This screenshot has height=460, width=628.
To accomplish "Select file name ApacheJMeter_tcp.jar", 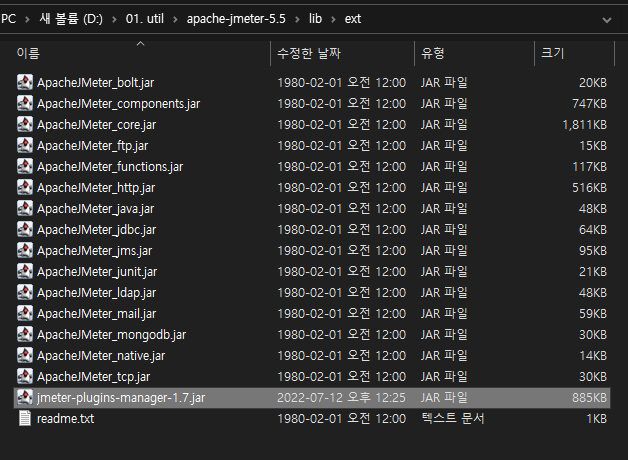I will (x=93, y=377).
